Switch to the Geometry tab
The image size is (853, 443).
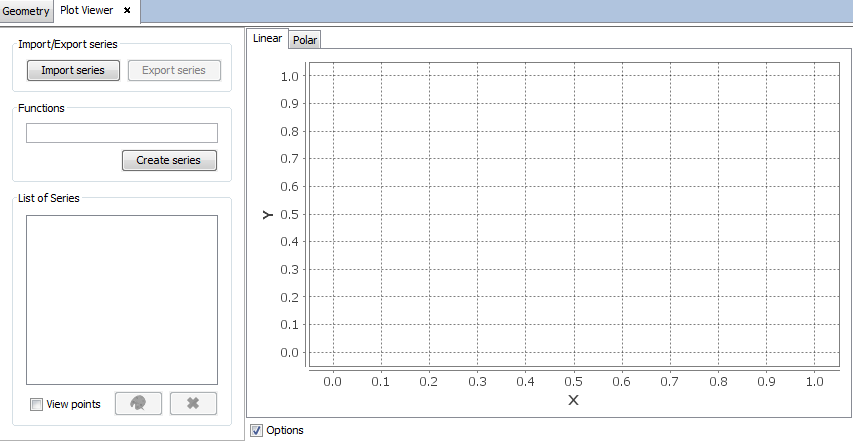click(x=25, y=11)
